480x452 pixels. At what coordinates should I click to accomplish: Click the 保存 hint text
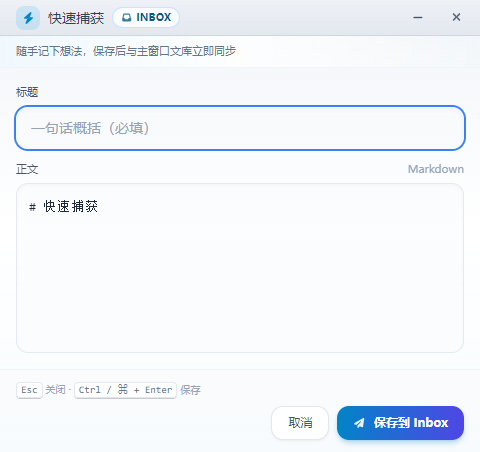click(x=190, y=390)
